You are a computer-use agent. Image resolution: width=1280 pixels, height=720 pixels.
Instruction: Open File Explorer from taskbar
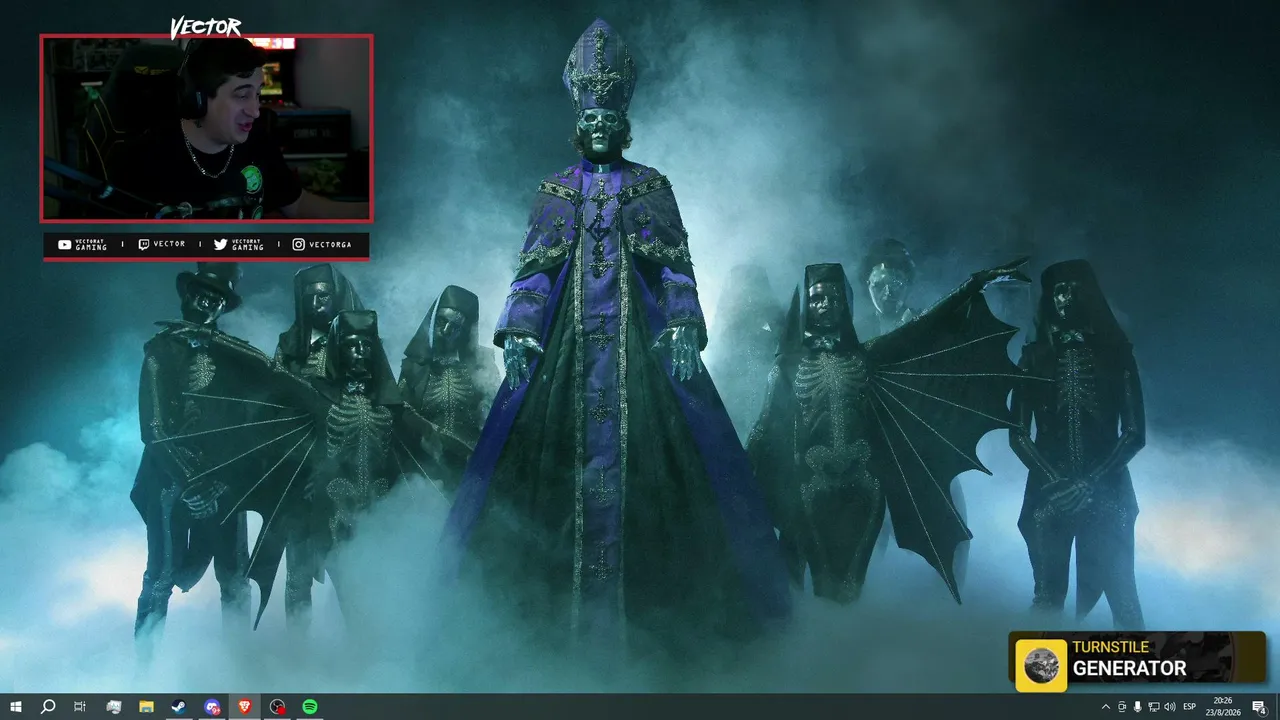click(146, 707)
